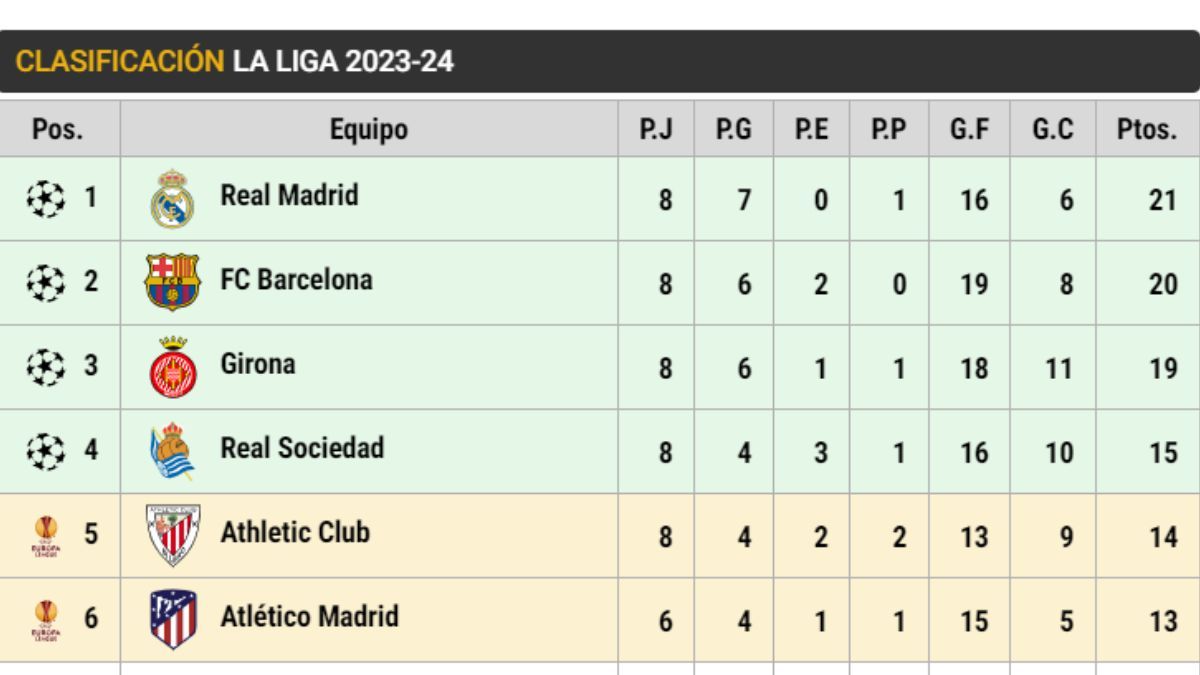Click Champions League icon beside position 3
The width and height of the screenshot is (1200, 675).
coord(45,367)
